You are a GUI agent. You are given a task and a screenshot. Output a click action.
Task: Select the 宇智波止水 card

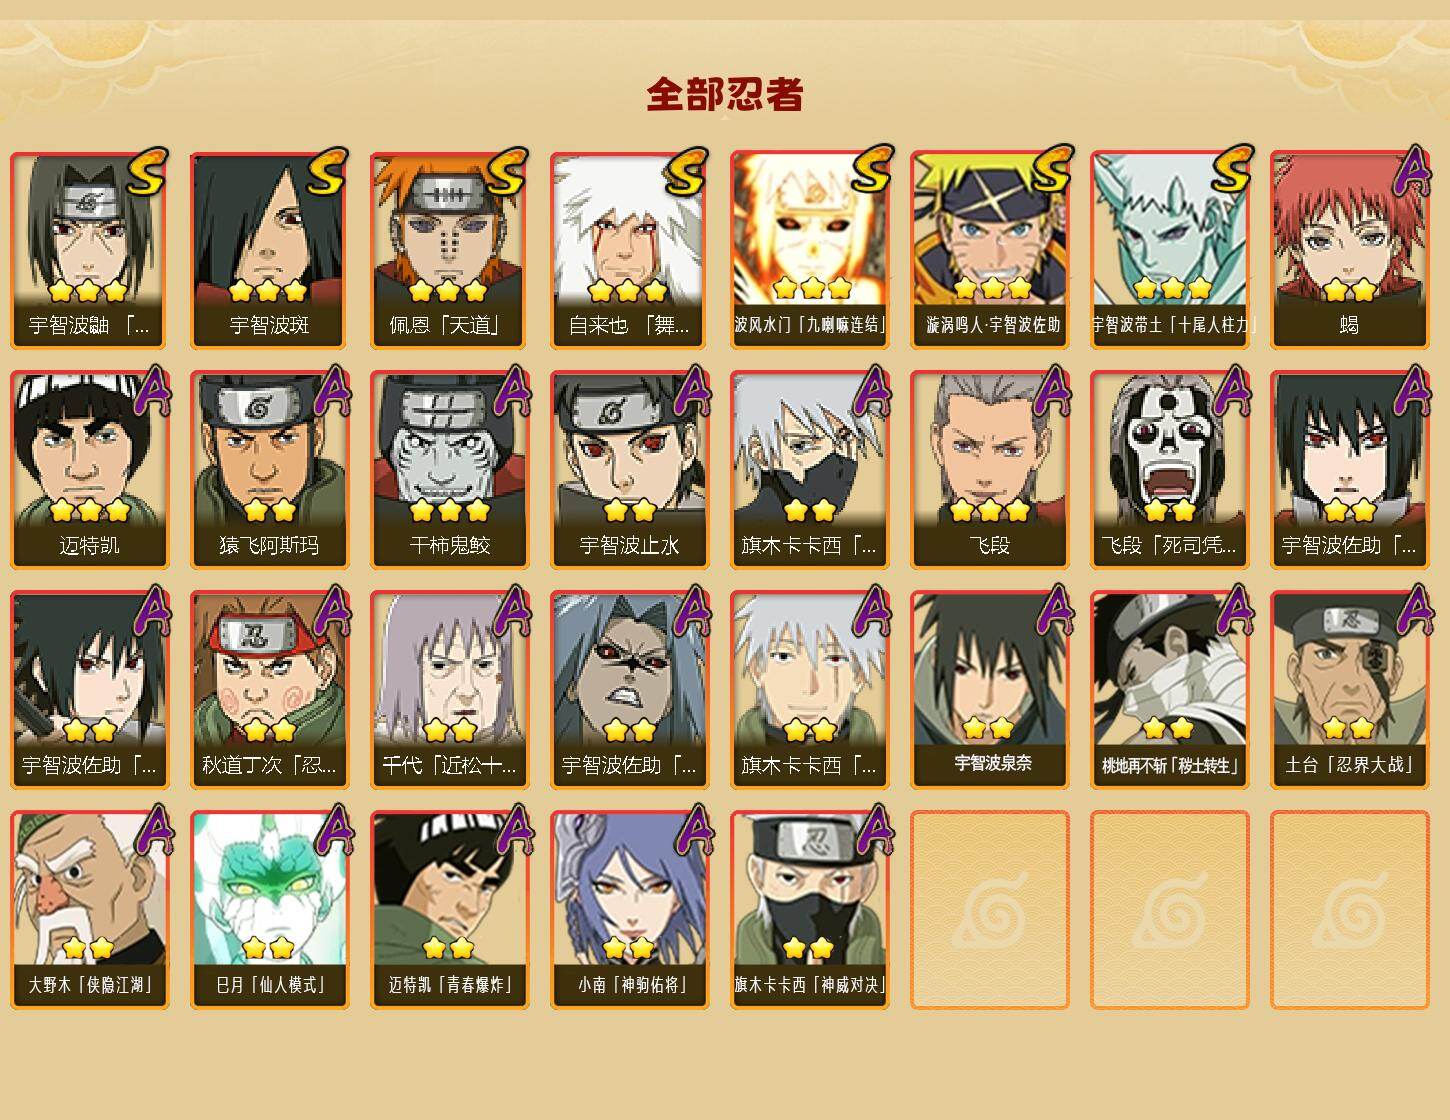point(629,470)
